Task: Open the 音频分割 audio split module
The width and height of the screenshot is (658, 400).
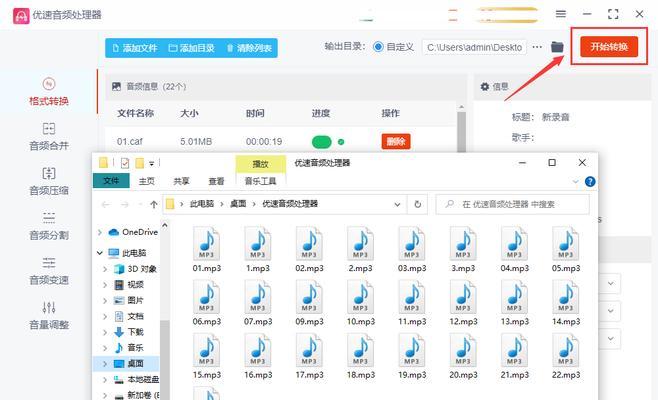Action: (49, 226)
